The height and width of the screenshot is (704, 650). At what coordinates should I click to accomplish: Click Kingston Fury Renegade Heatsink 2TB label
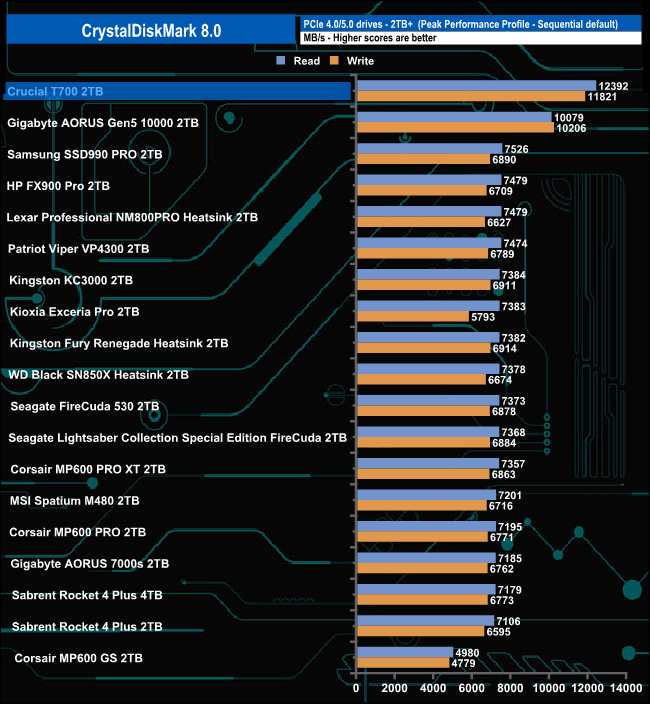pyautogui.click(x=119, y=343)
